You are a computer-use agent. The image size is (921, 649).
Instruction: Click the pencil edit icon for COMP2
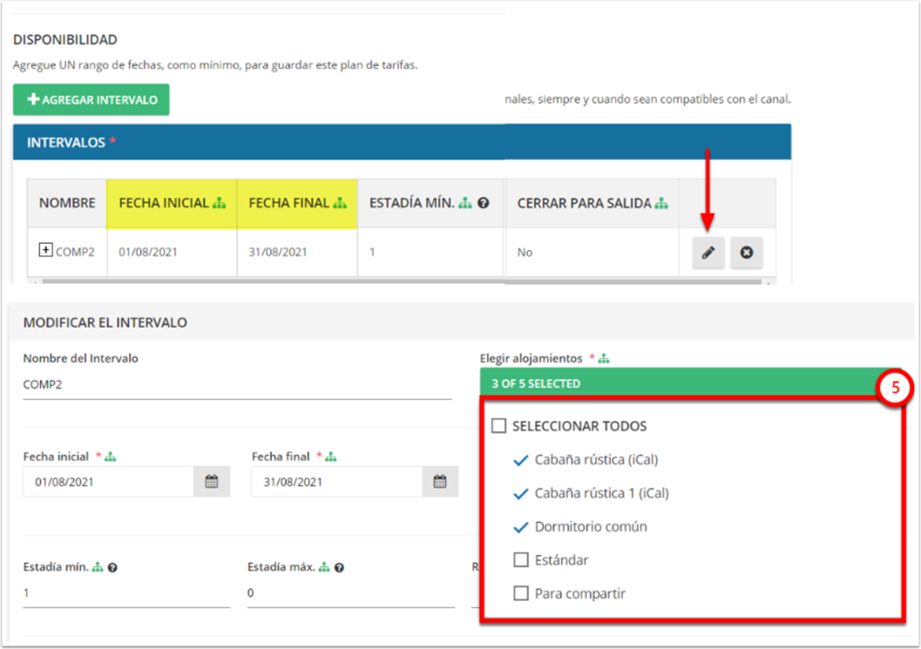[708, 253]
